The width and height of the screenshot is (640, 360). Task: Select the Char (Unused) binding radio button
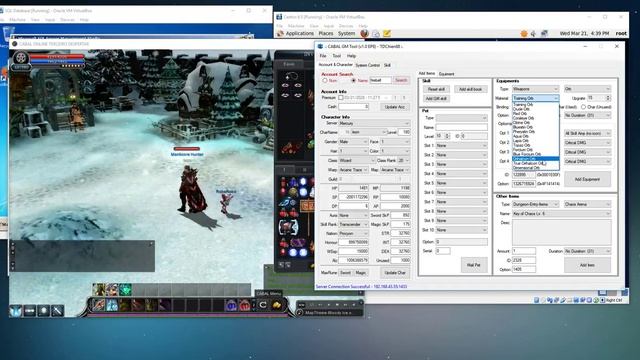[583, 107]
